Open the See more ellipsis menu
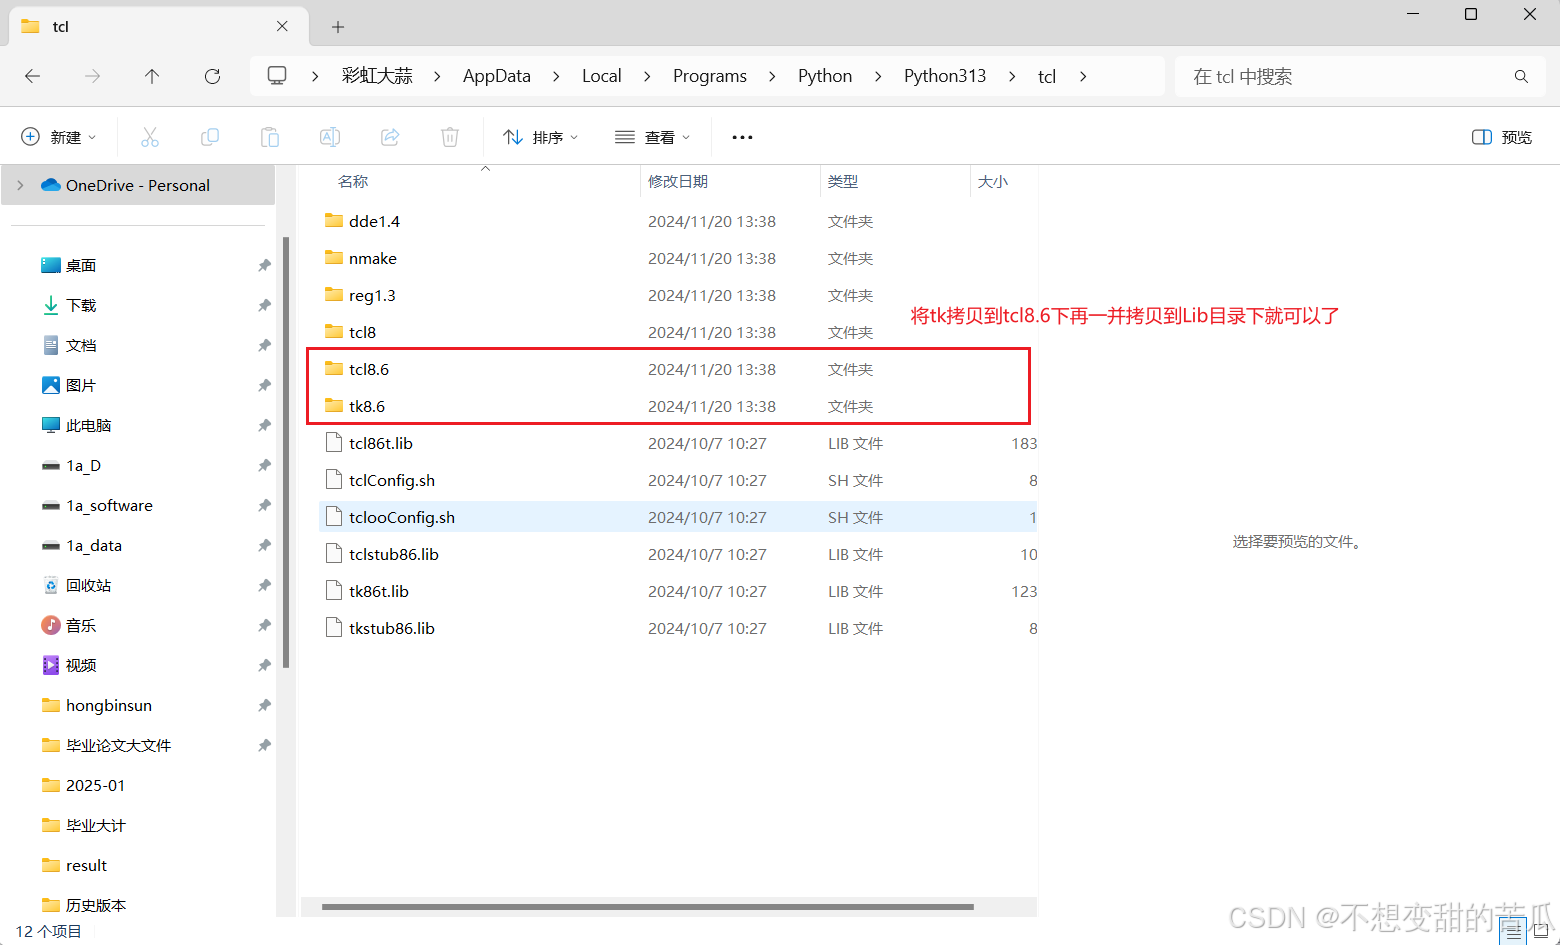Viewport: 1560px width, 945px height. click(x=741, y=137)
